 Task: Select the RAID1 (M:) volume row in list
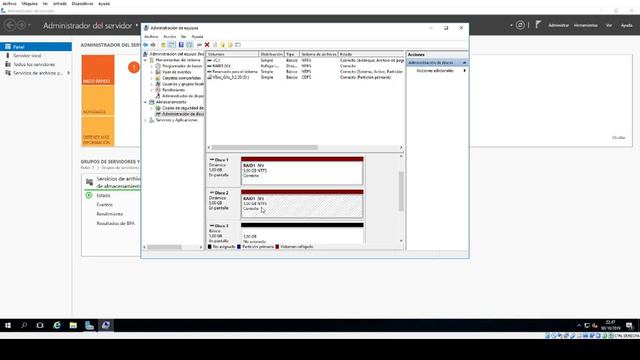coord(305,66)
